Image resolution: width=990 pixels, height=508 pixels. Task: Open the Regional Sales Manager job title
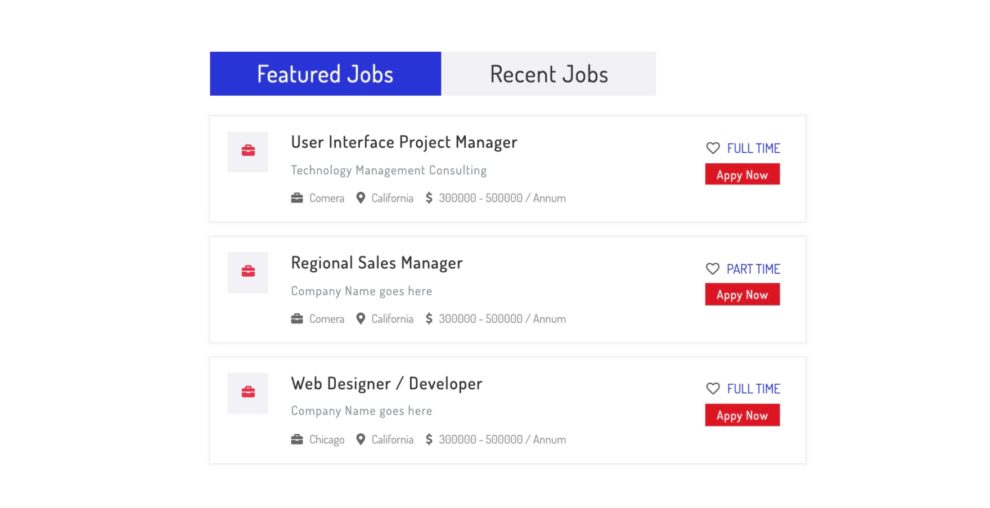(377, 263)
